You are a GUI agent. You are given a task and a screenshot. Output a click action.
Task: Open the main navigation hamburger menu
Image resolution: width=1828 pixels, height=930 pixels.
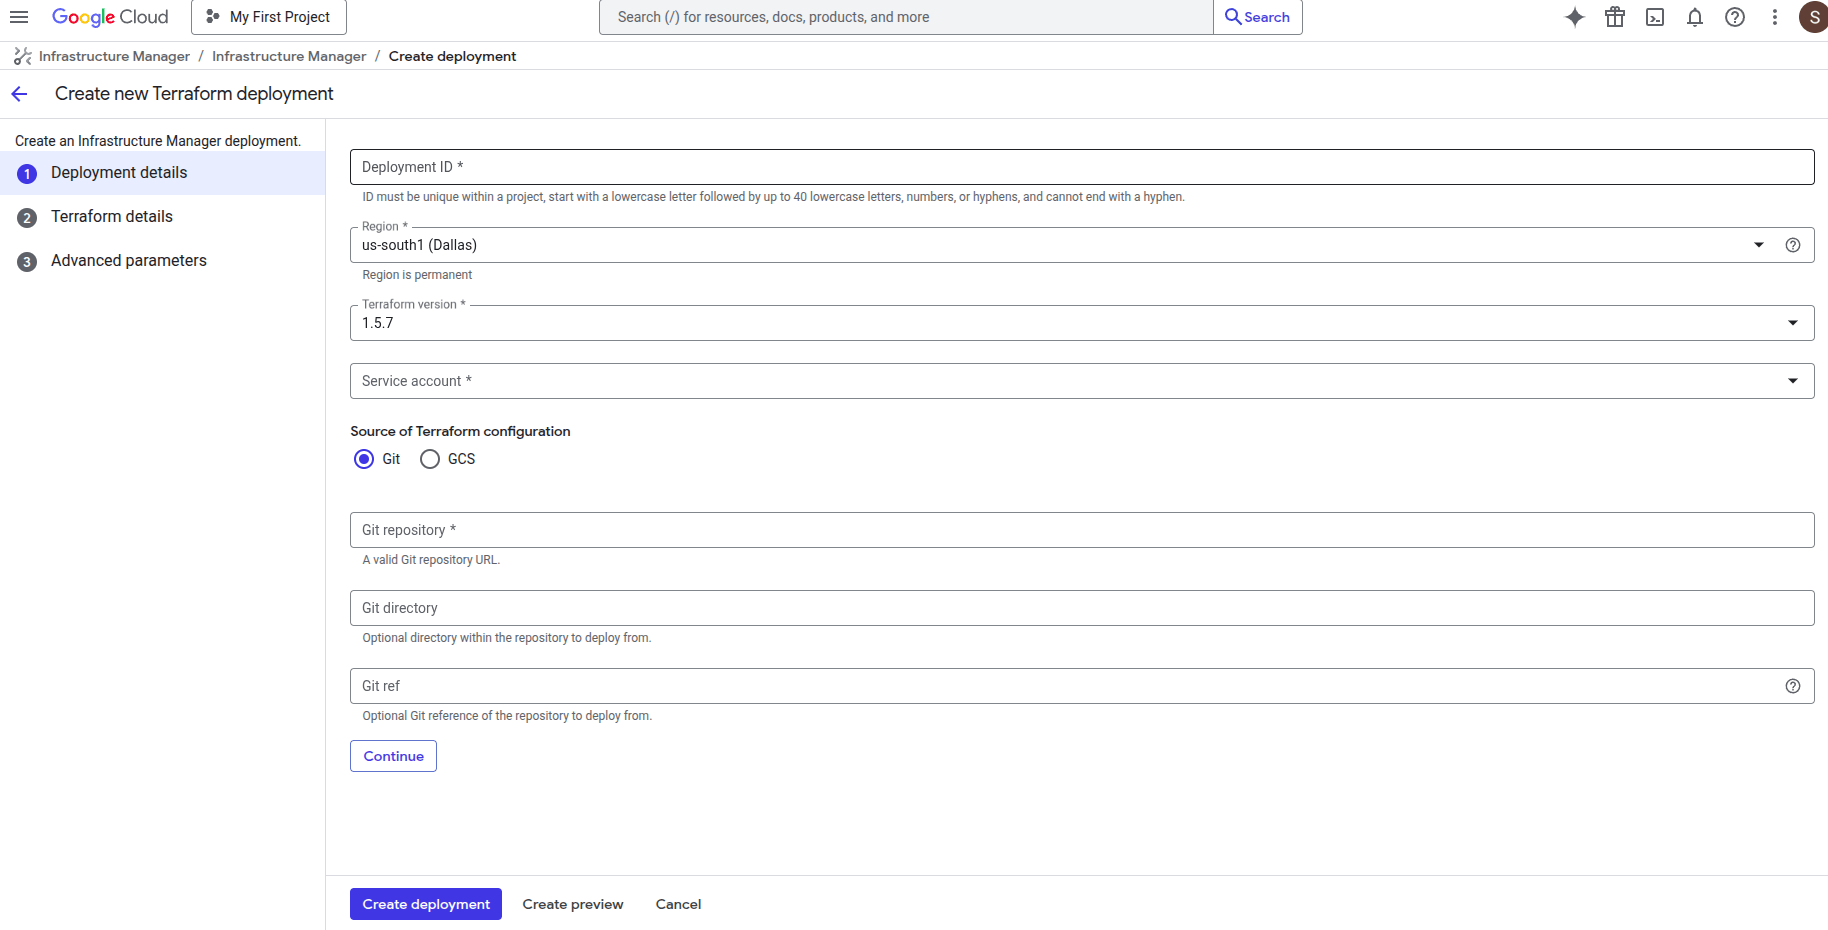(x=19, y=17)
